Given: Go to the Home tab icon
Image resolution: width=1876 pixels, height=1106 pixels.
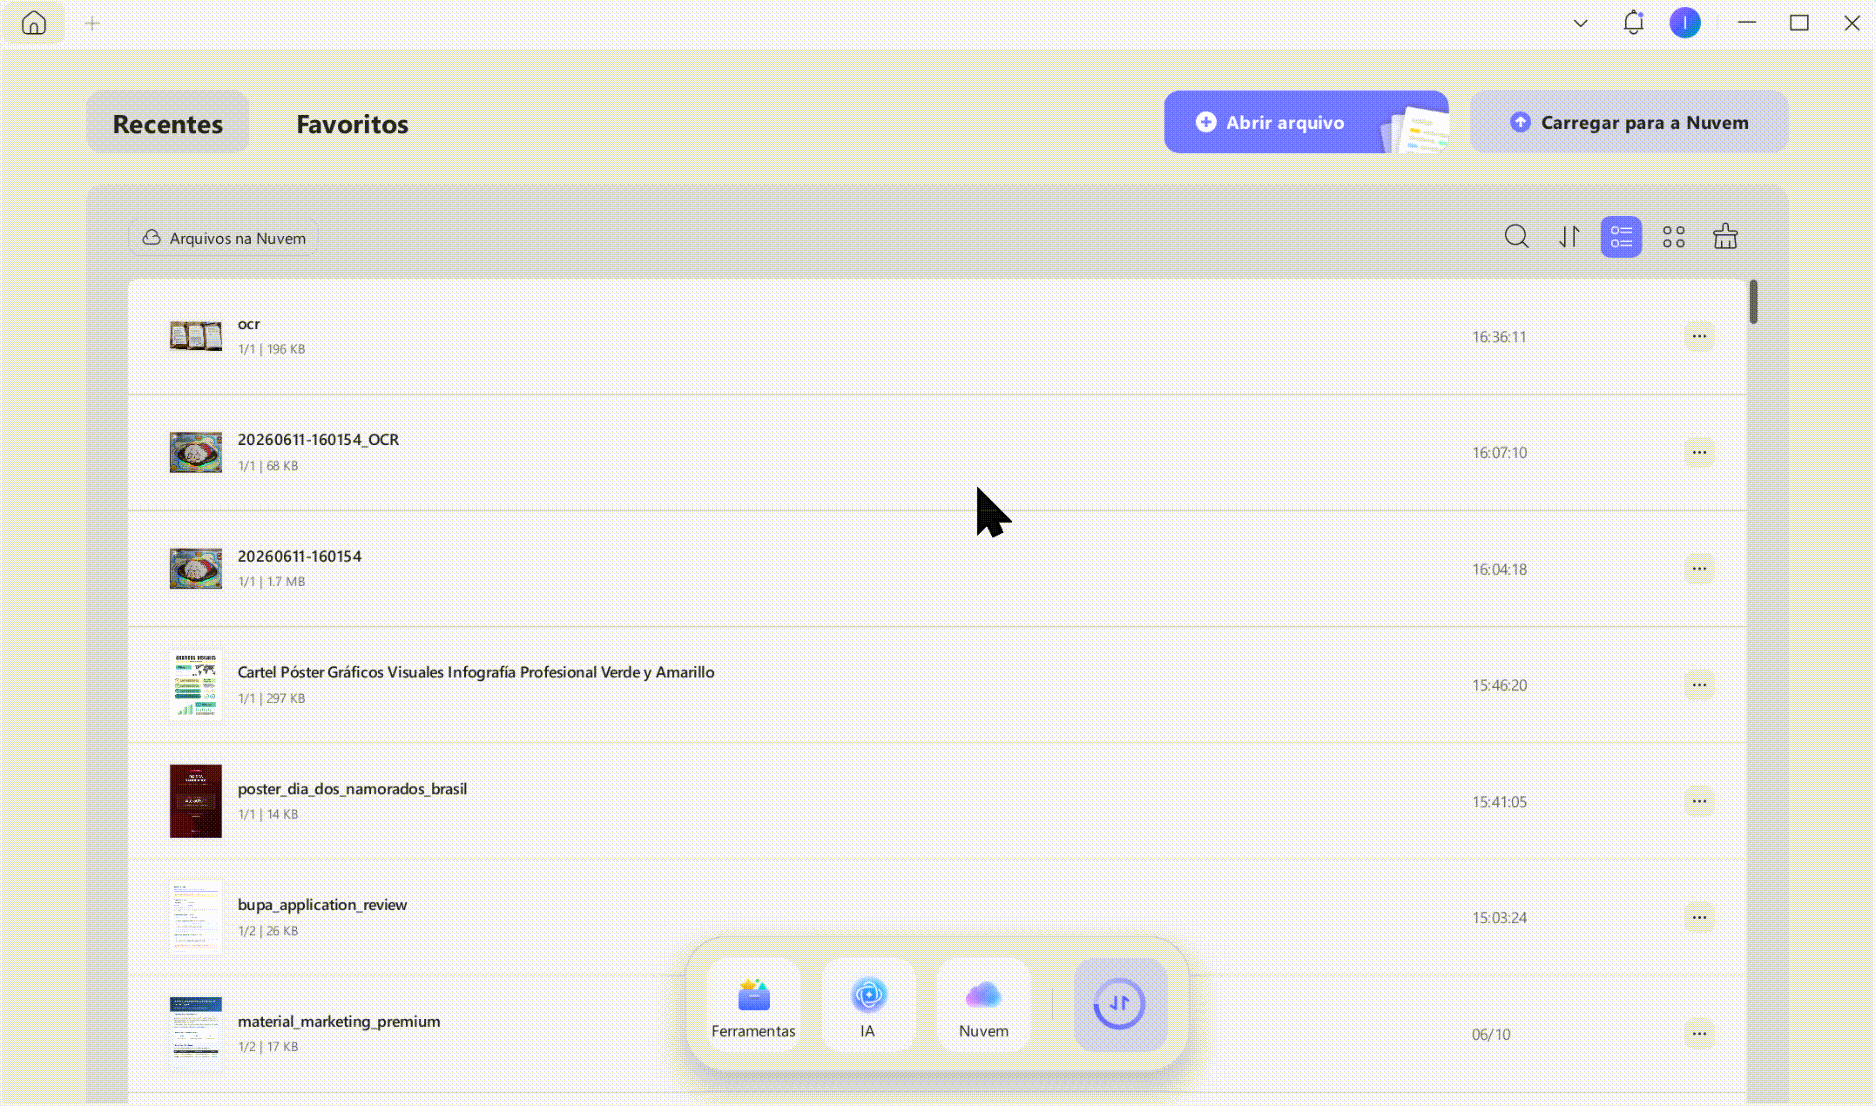Looking at the screenshot, I should coord(34,23).
